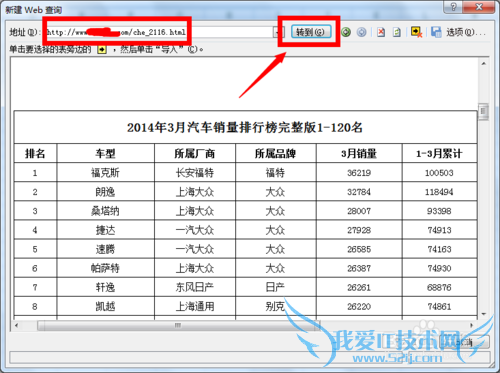The height and width of the screenshot is (373, 500).
Task: Click the 速腾 car model cell
Action: click(x=105, y=249)
